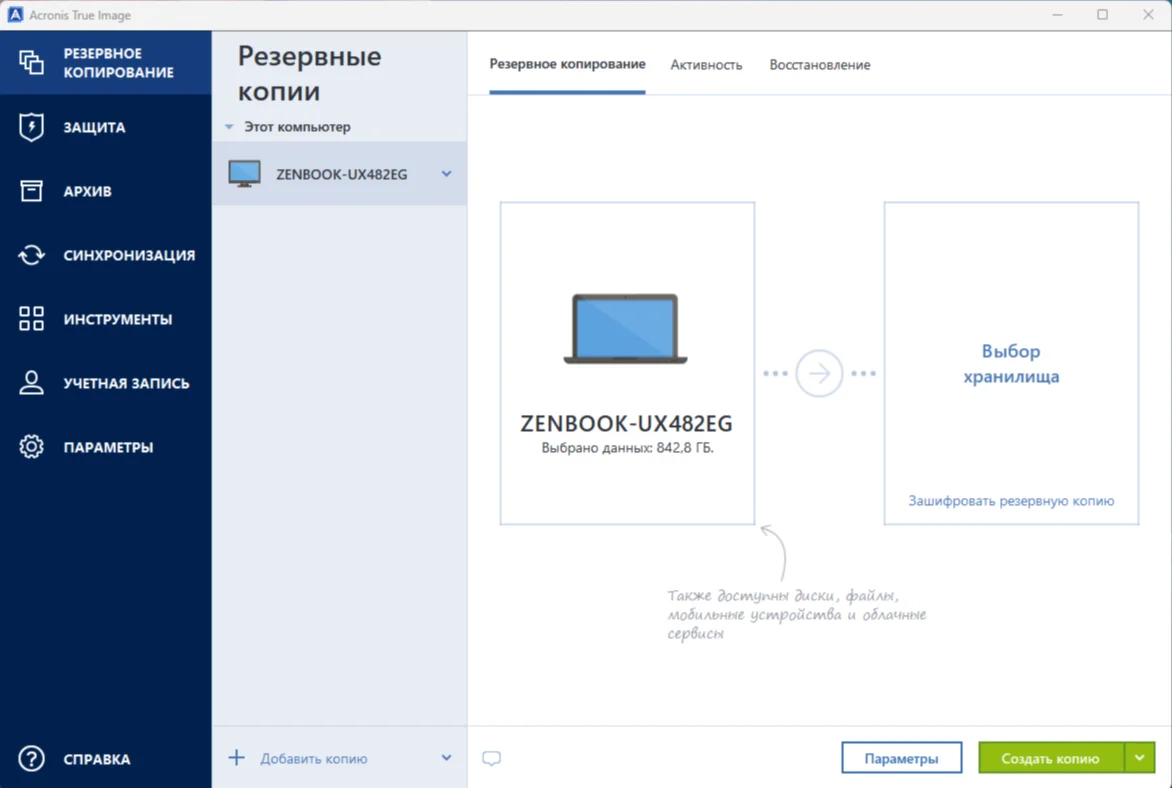Click the Резервное копирование label in the sidebar
Viewport: 1172px width, 788px height.
pos(119,63)
